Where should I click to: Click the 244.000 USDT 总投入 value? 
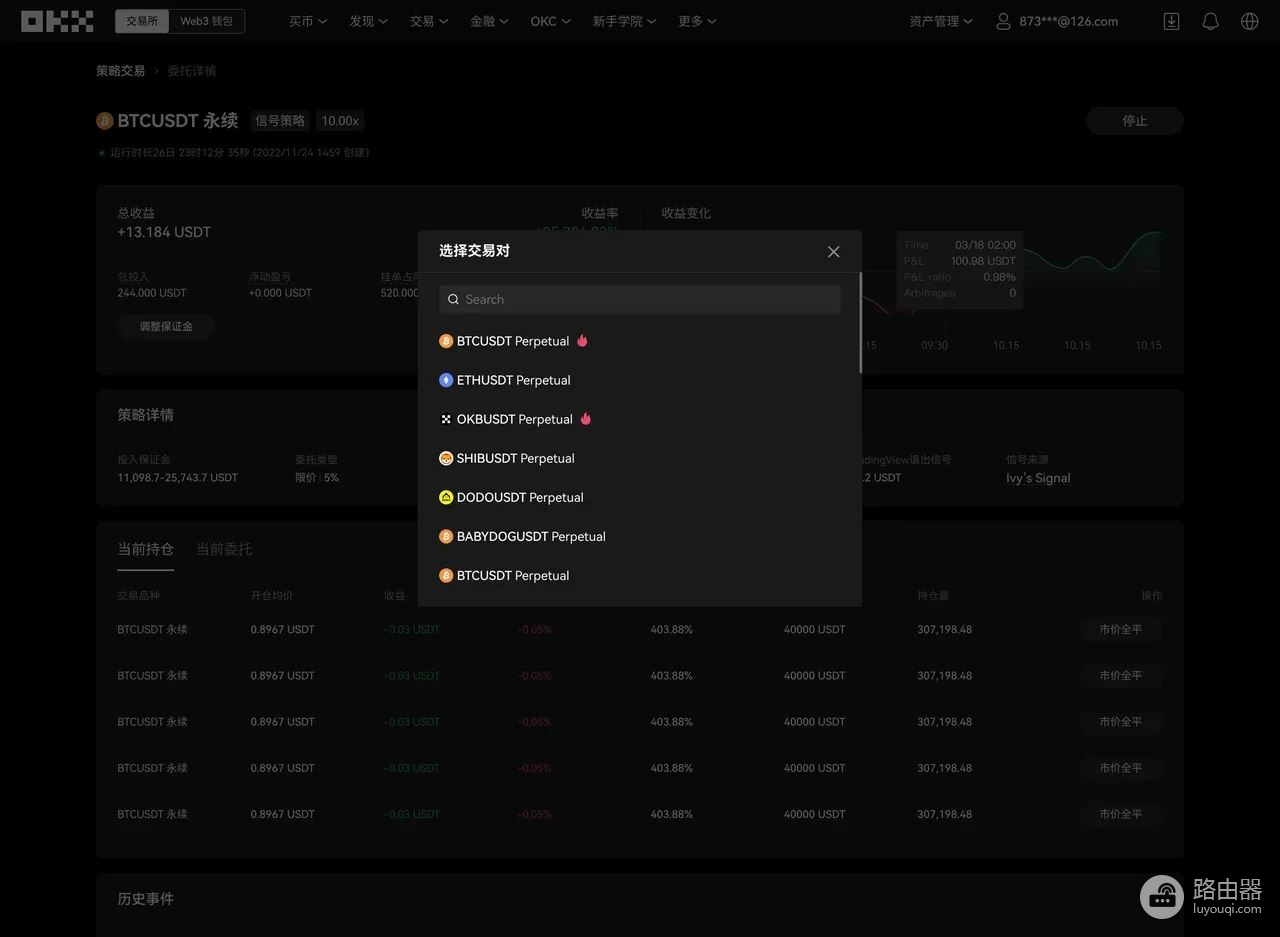tap(152, 293)
